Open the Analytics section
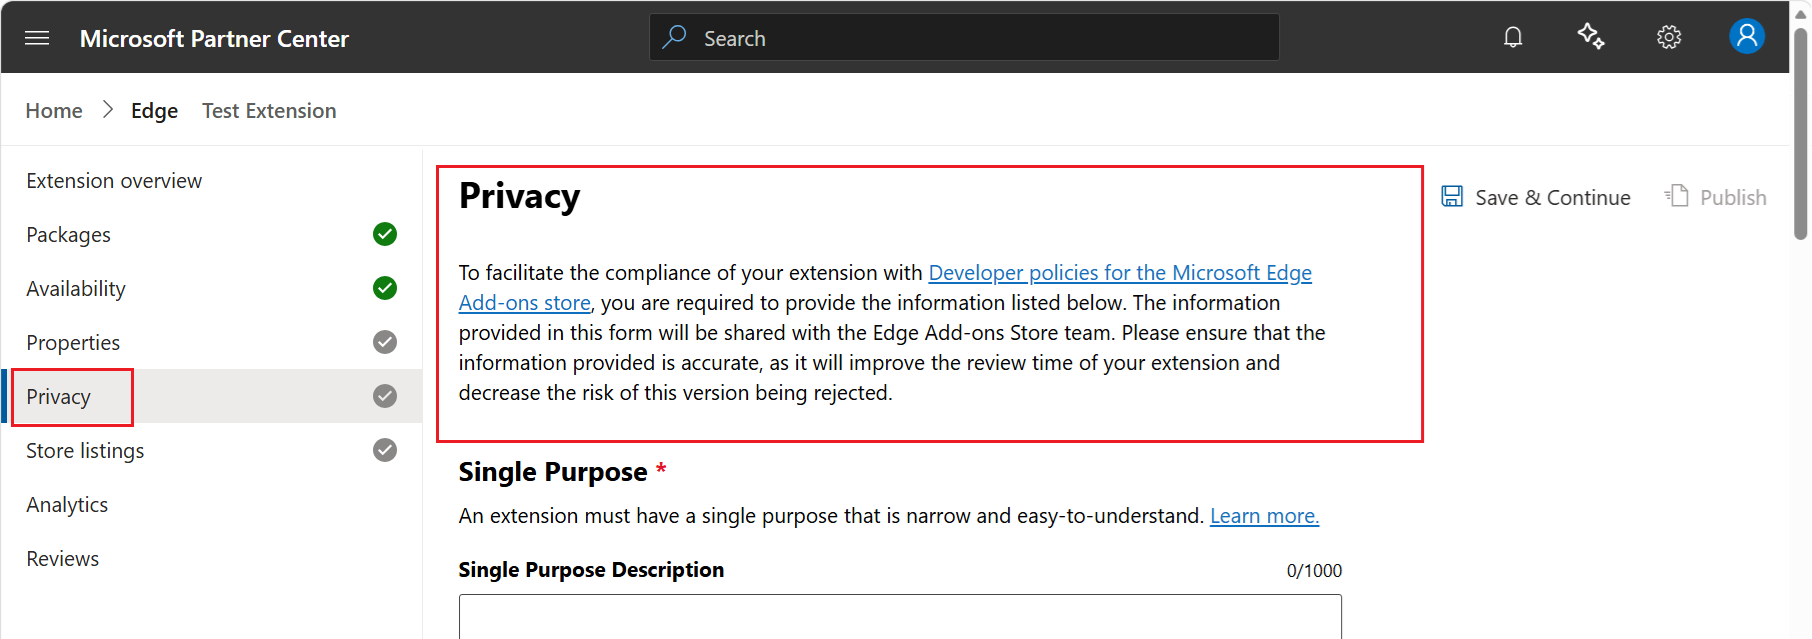Image resolution: width=1812 pixels, height=639 pixels. click(x=67, y=505)
